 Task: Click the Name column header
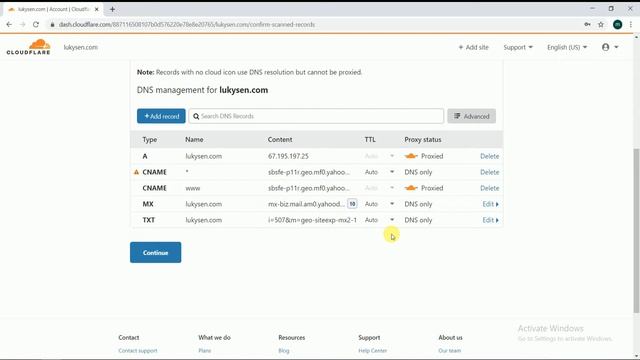(x=194, y=140)
